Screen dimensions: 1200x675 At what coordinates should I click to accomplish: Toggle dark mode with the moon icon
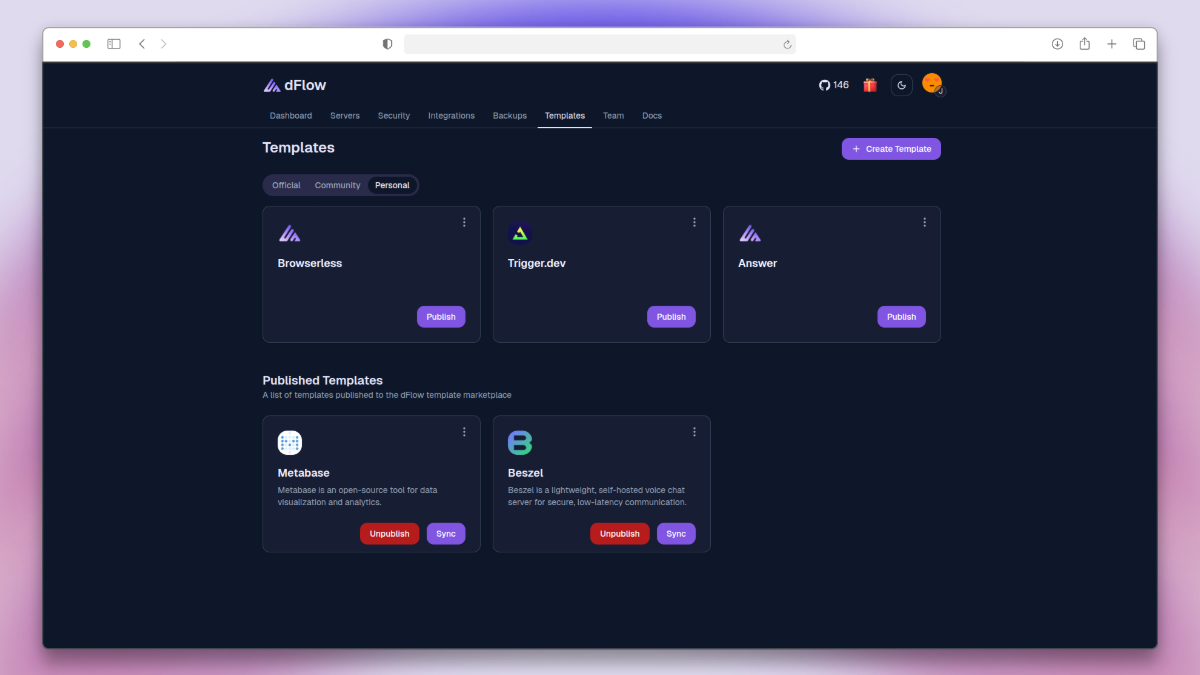pos(902,85)
